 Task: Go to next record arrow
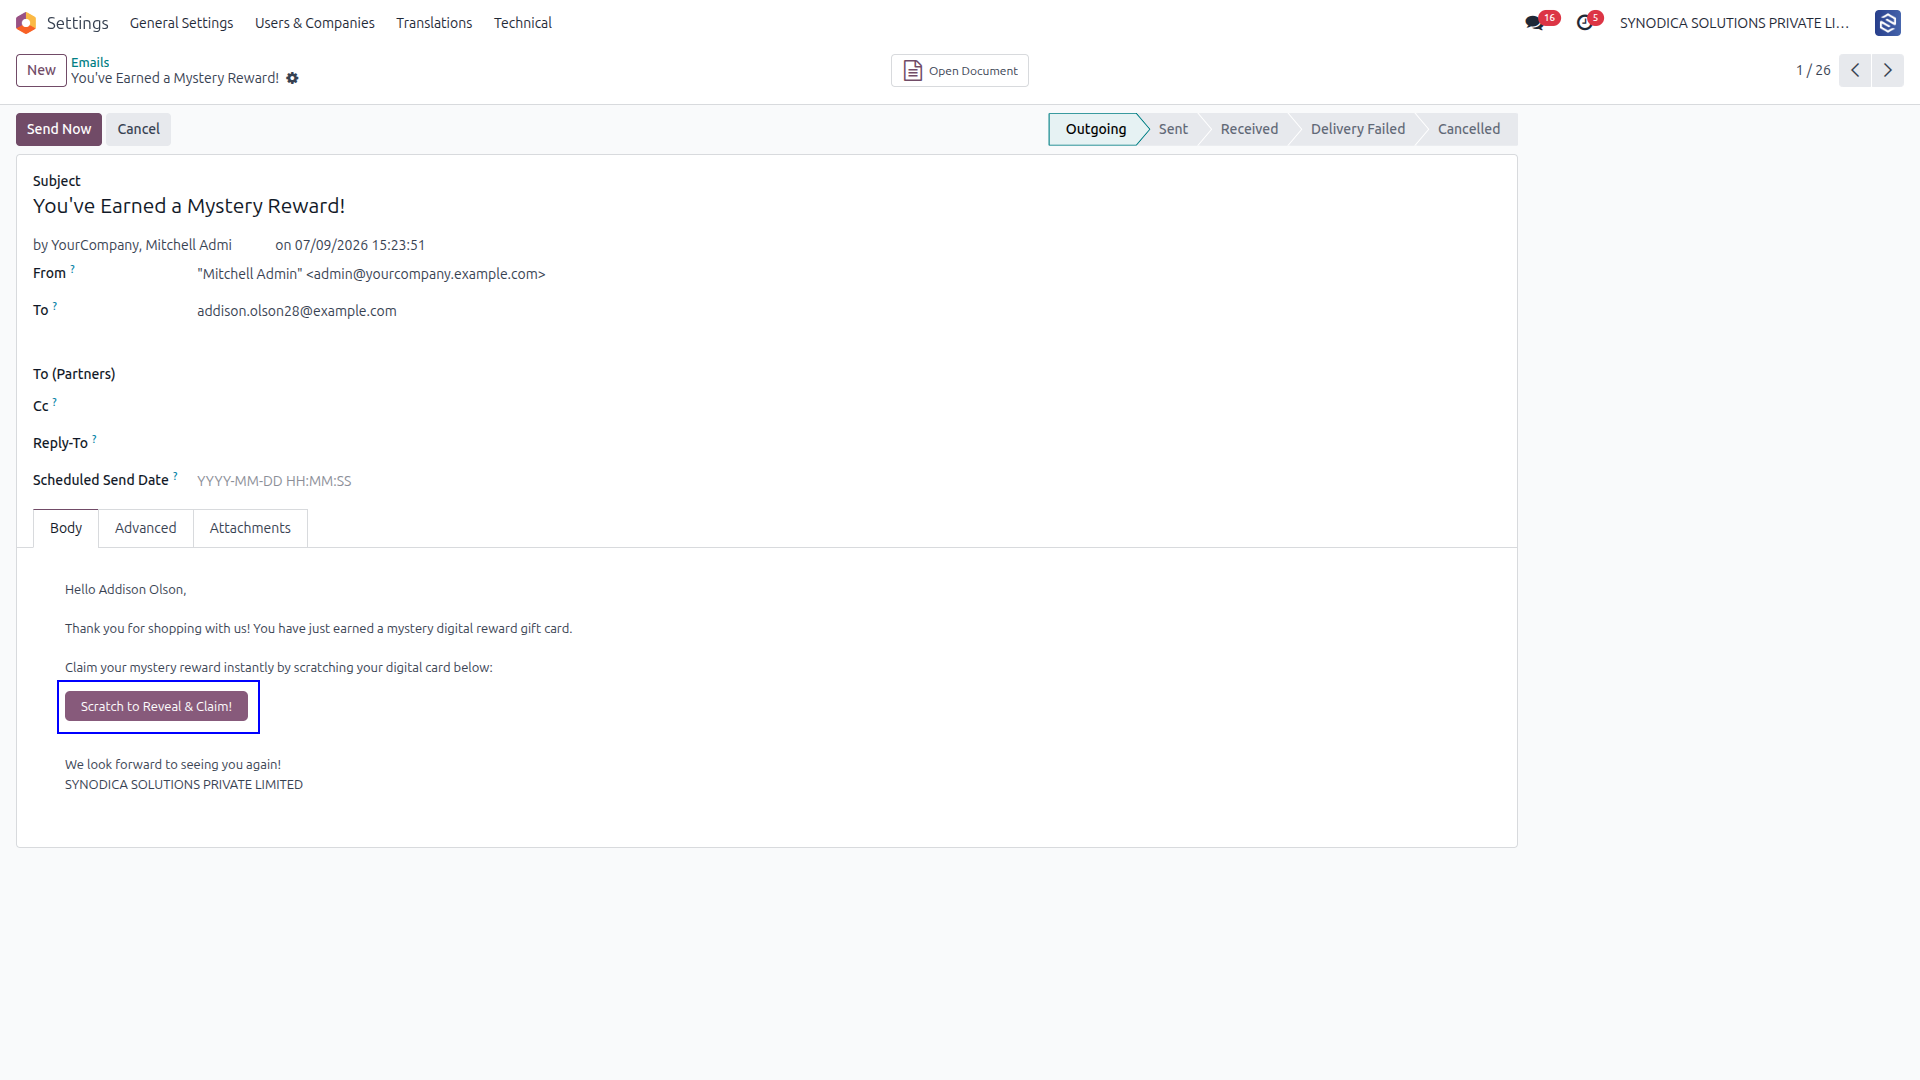tap(1888, 70)
